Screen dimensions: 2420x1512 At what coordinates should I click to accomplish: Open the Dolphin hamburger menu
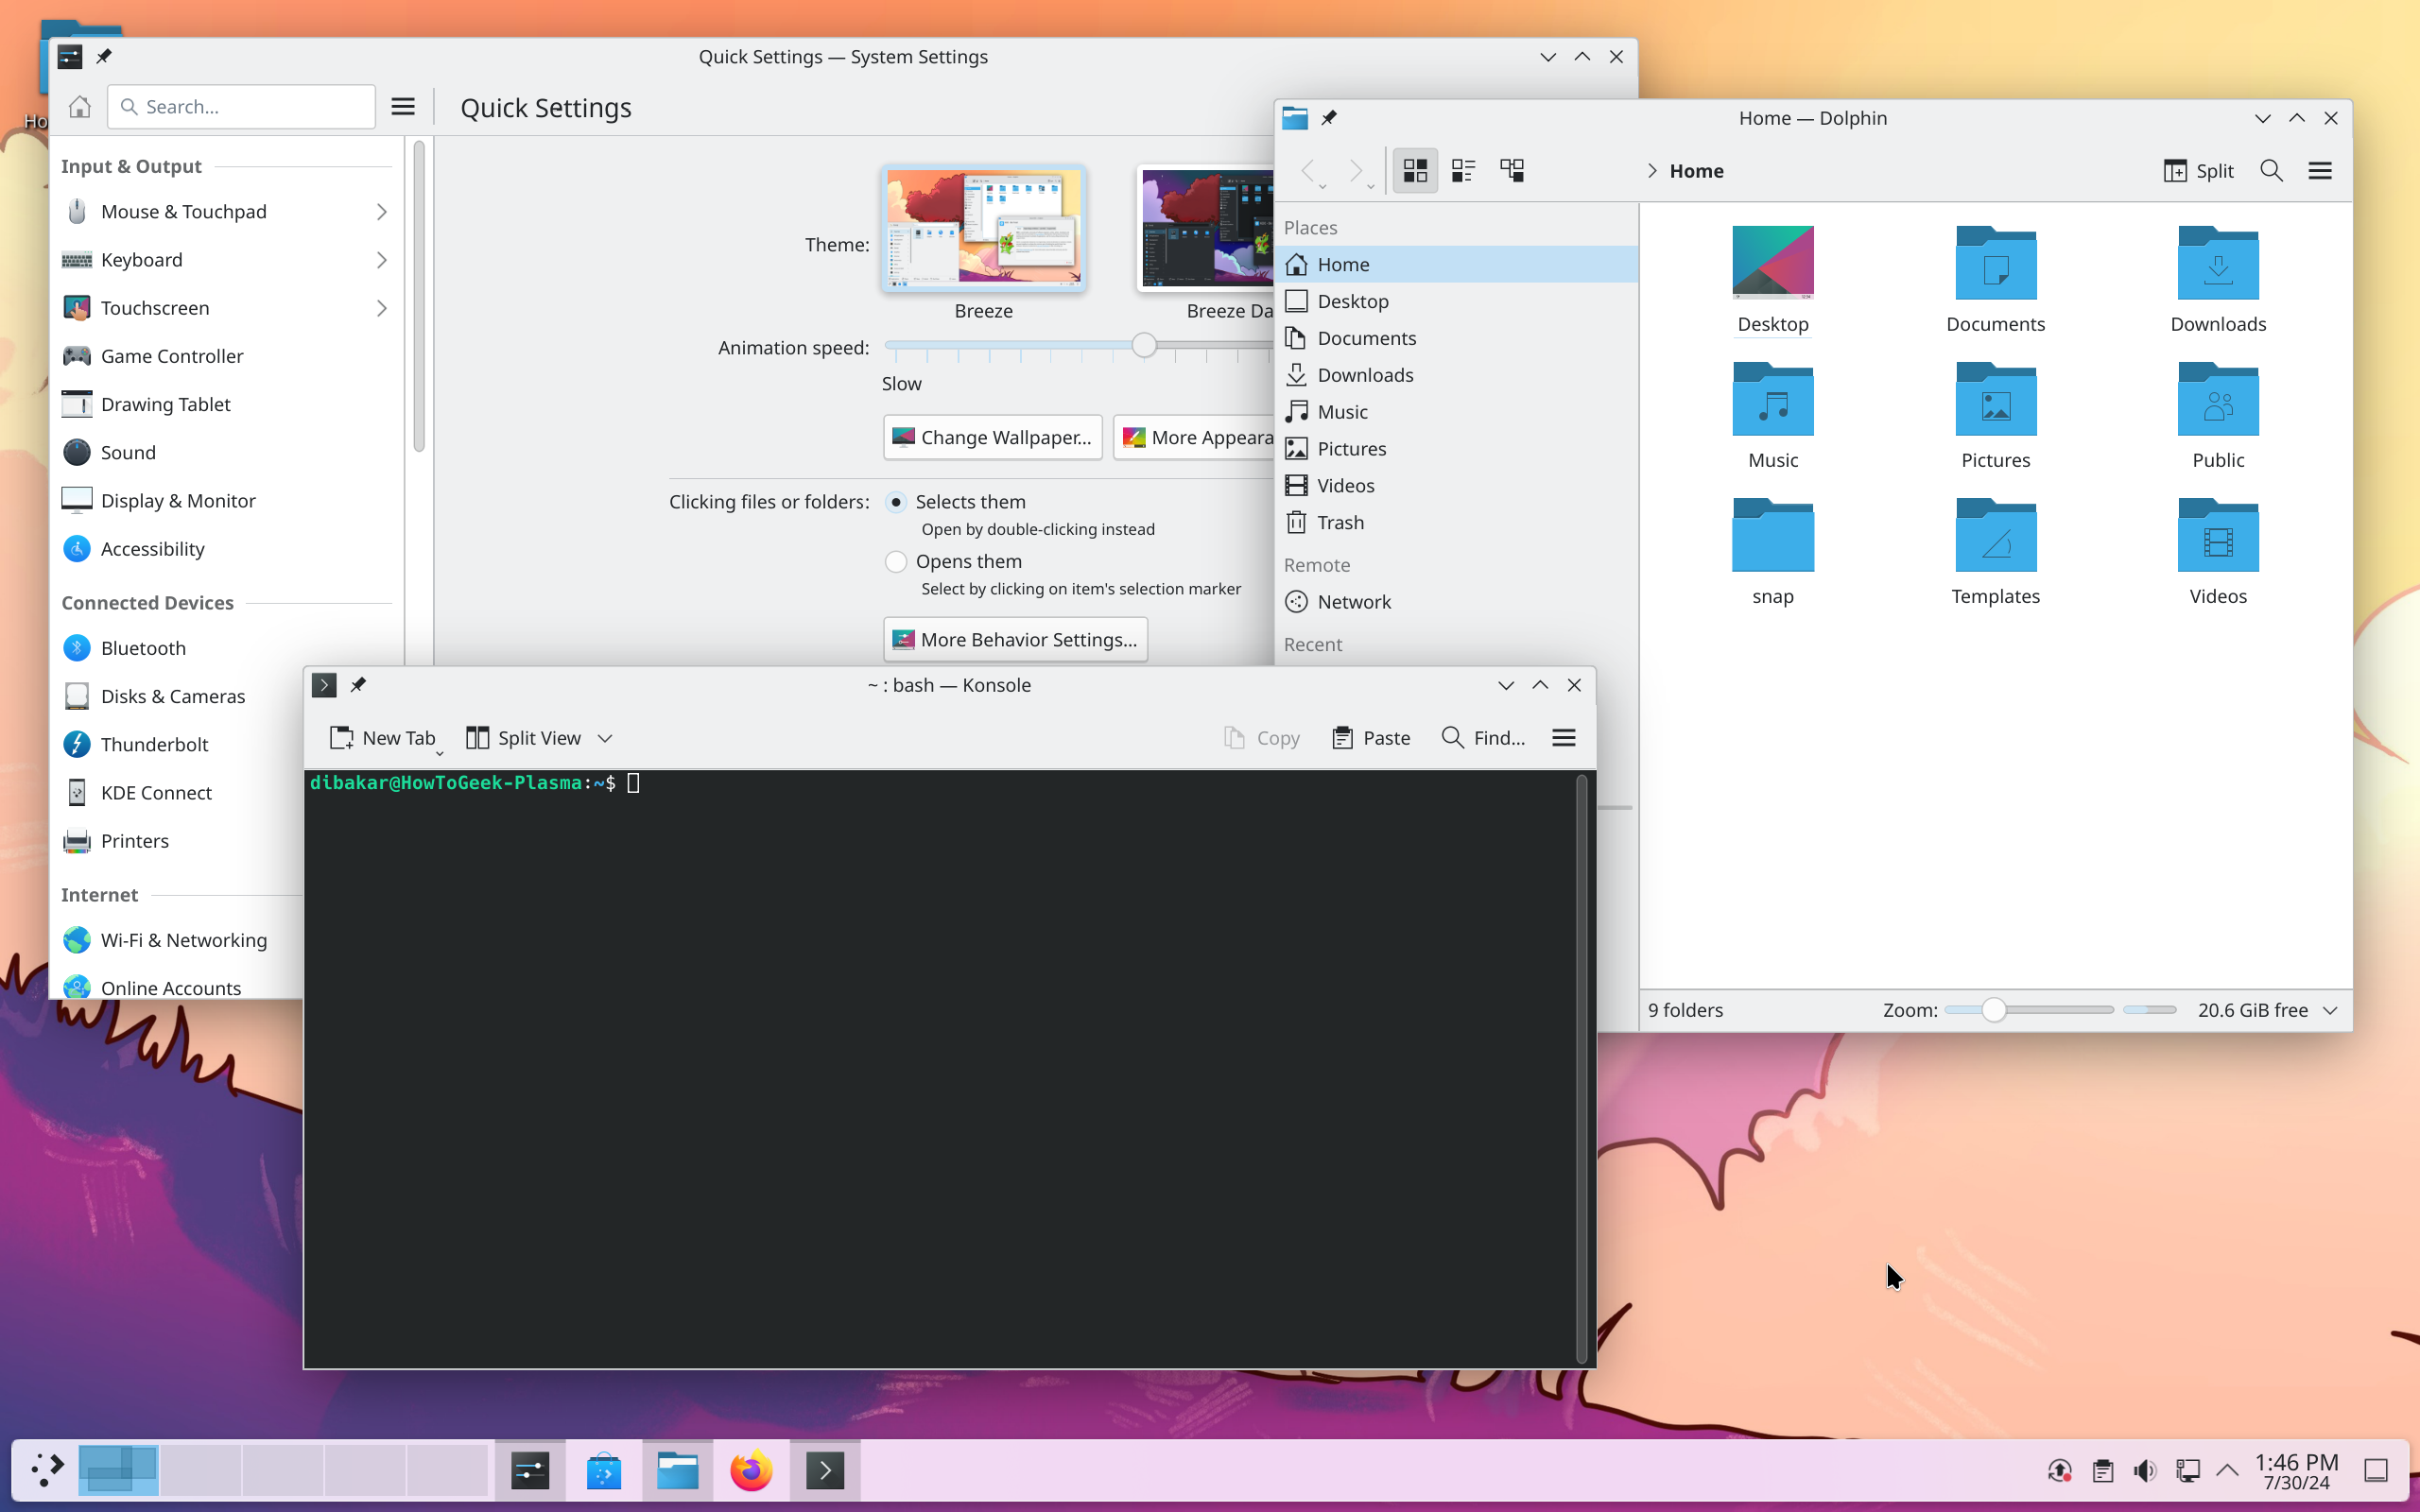click(2321, 170)
